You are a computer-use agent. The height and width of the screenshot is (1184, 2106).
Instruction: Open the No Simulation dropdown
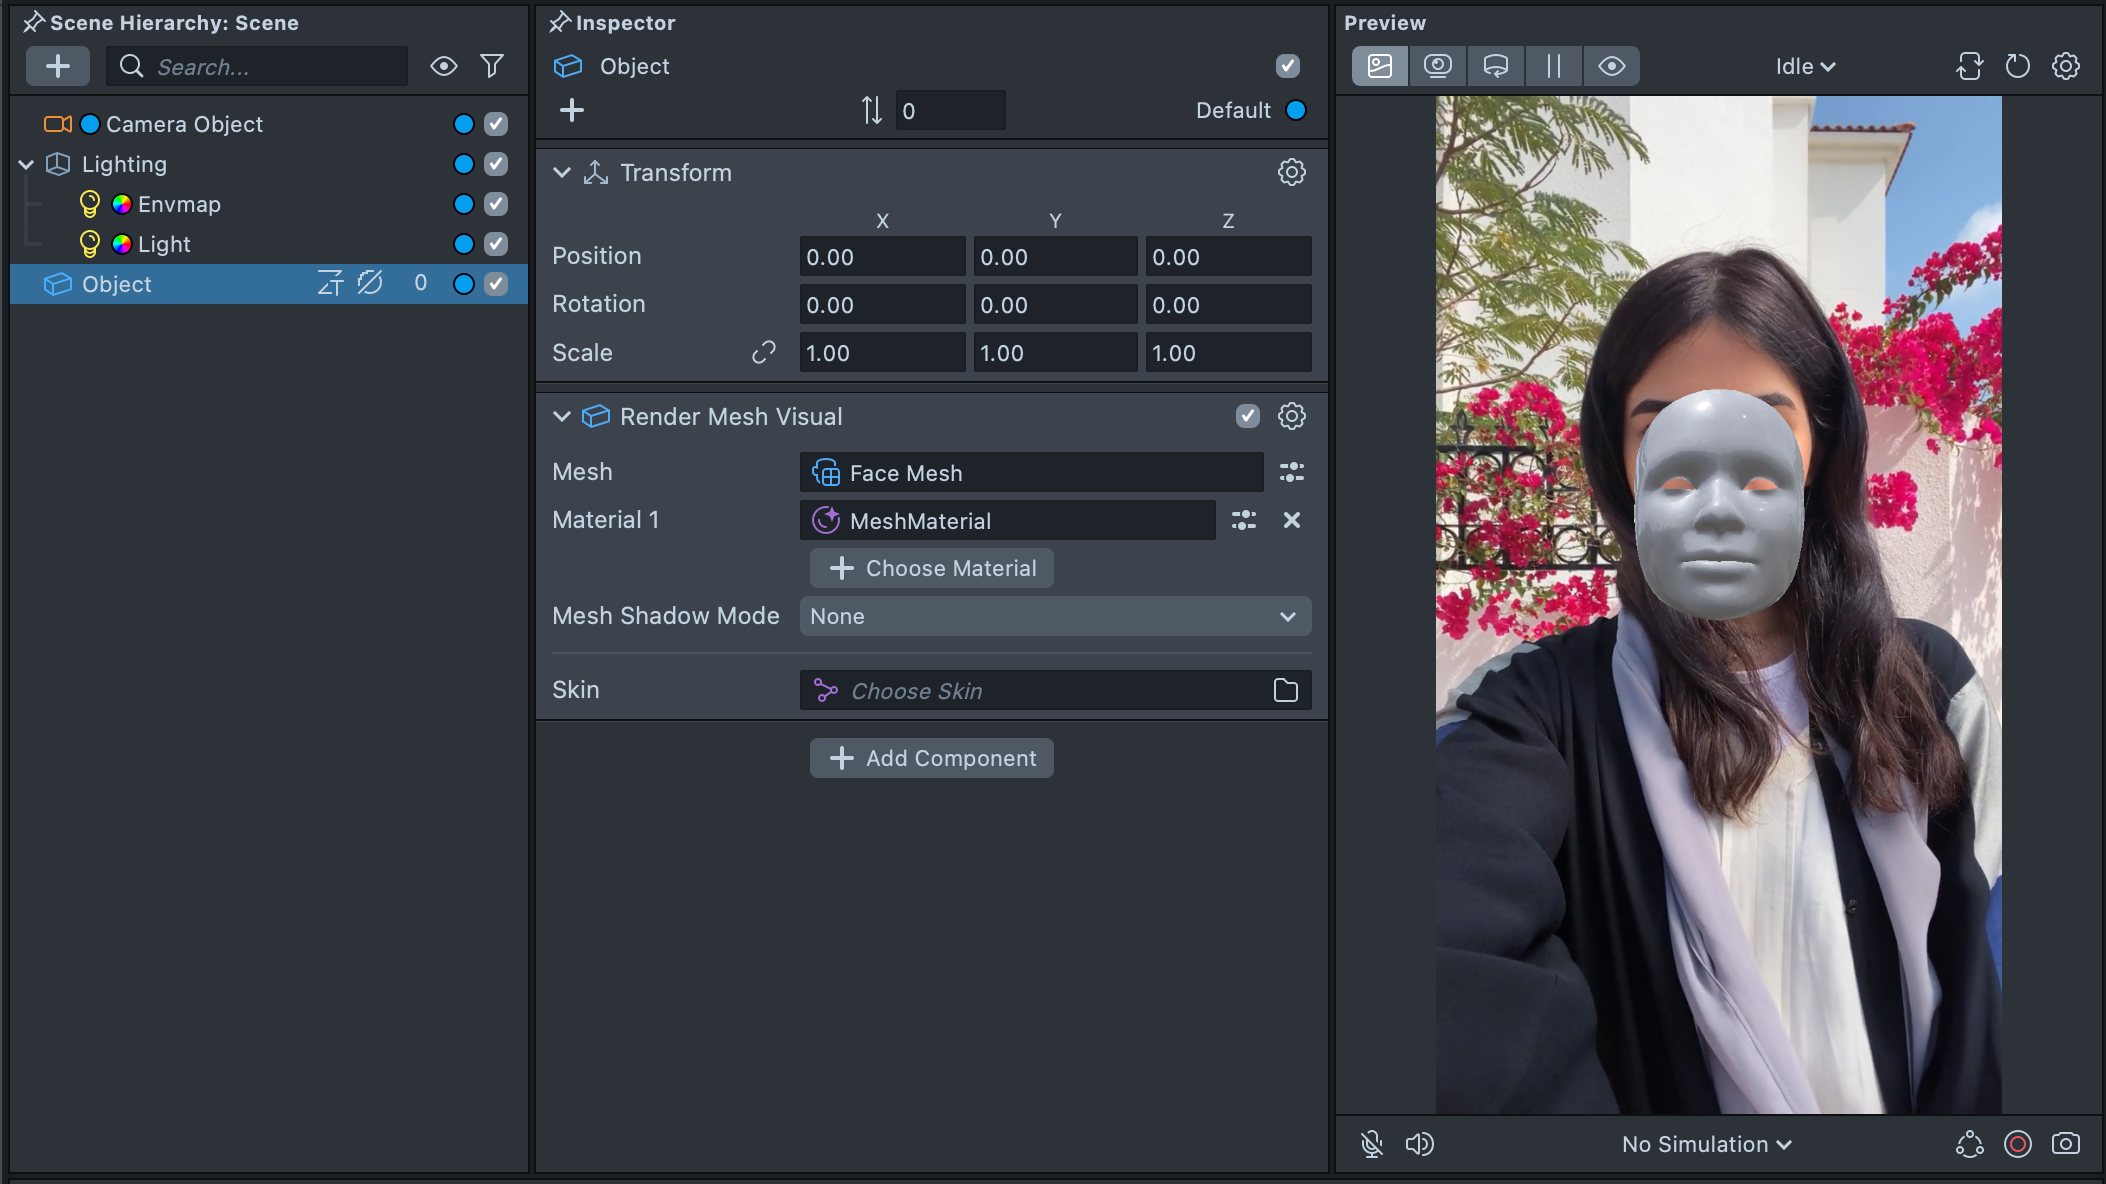[x=1706, y=1144]
